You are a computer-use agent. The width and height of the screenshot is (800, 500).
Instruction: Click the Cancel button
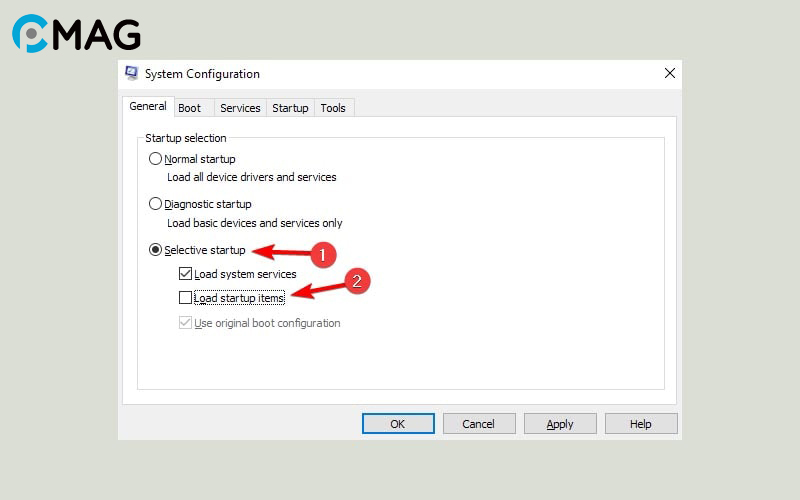coord(479,424)
